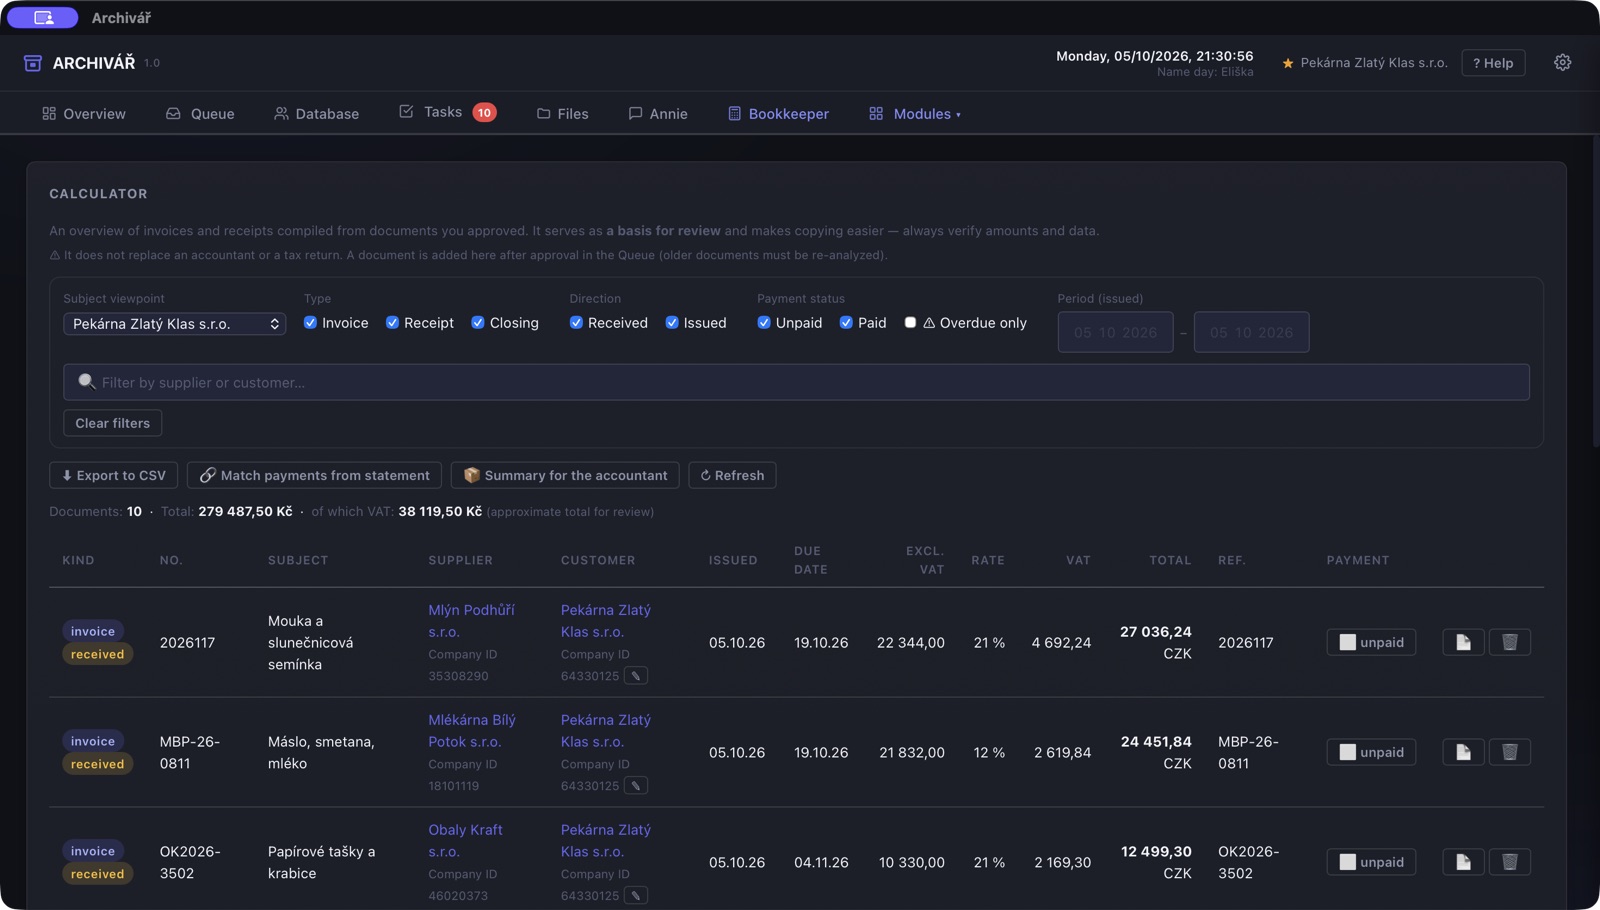Open the Annie chat tab

coord(658,114)
